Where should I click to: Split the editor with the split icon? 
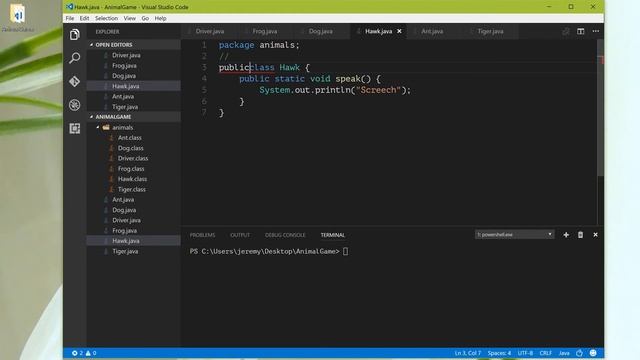[x=580, y=31]
